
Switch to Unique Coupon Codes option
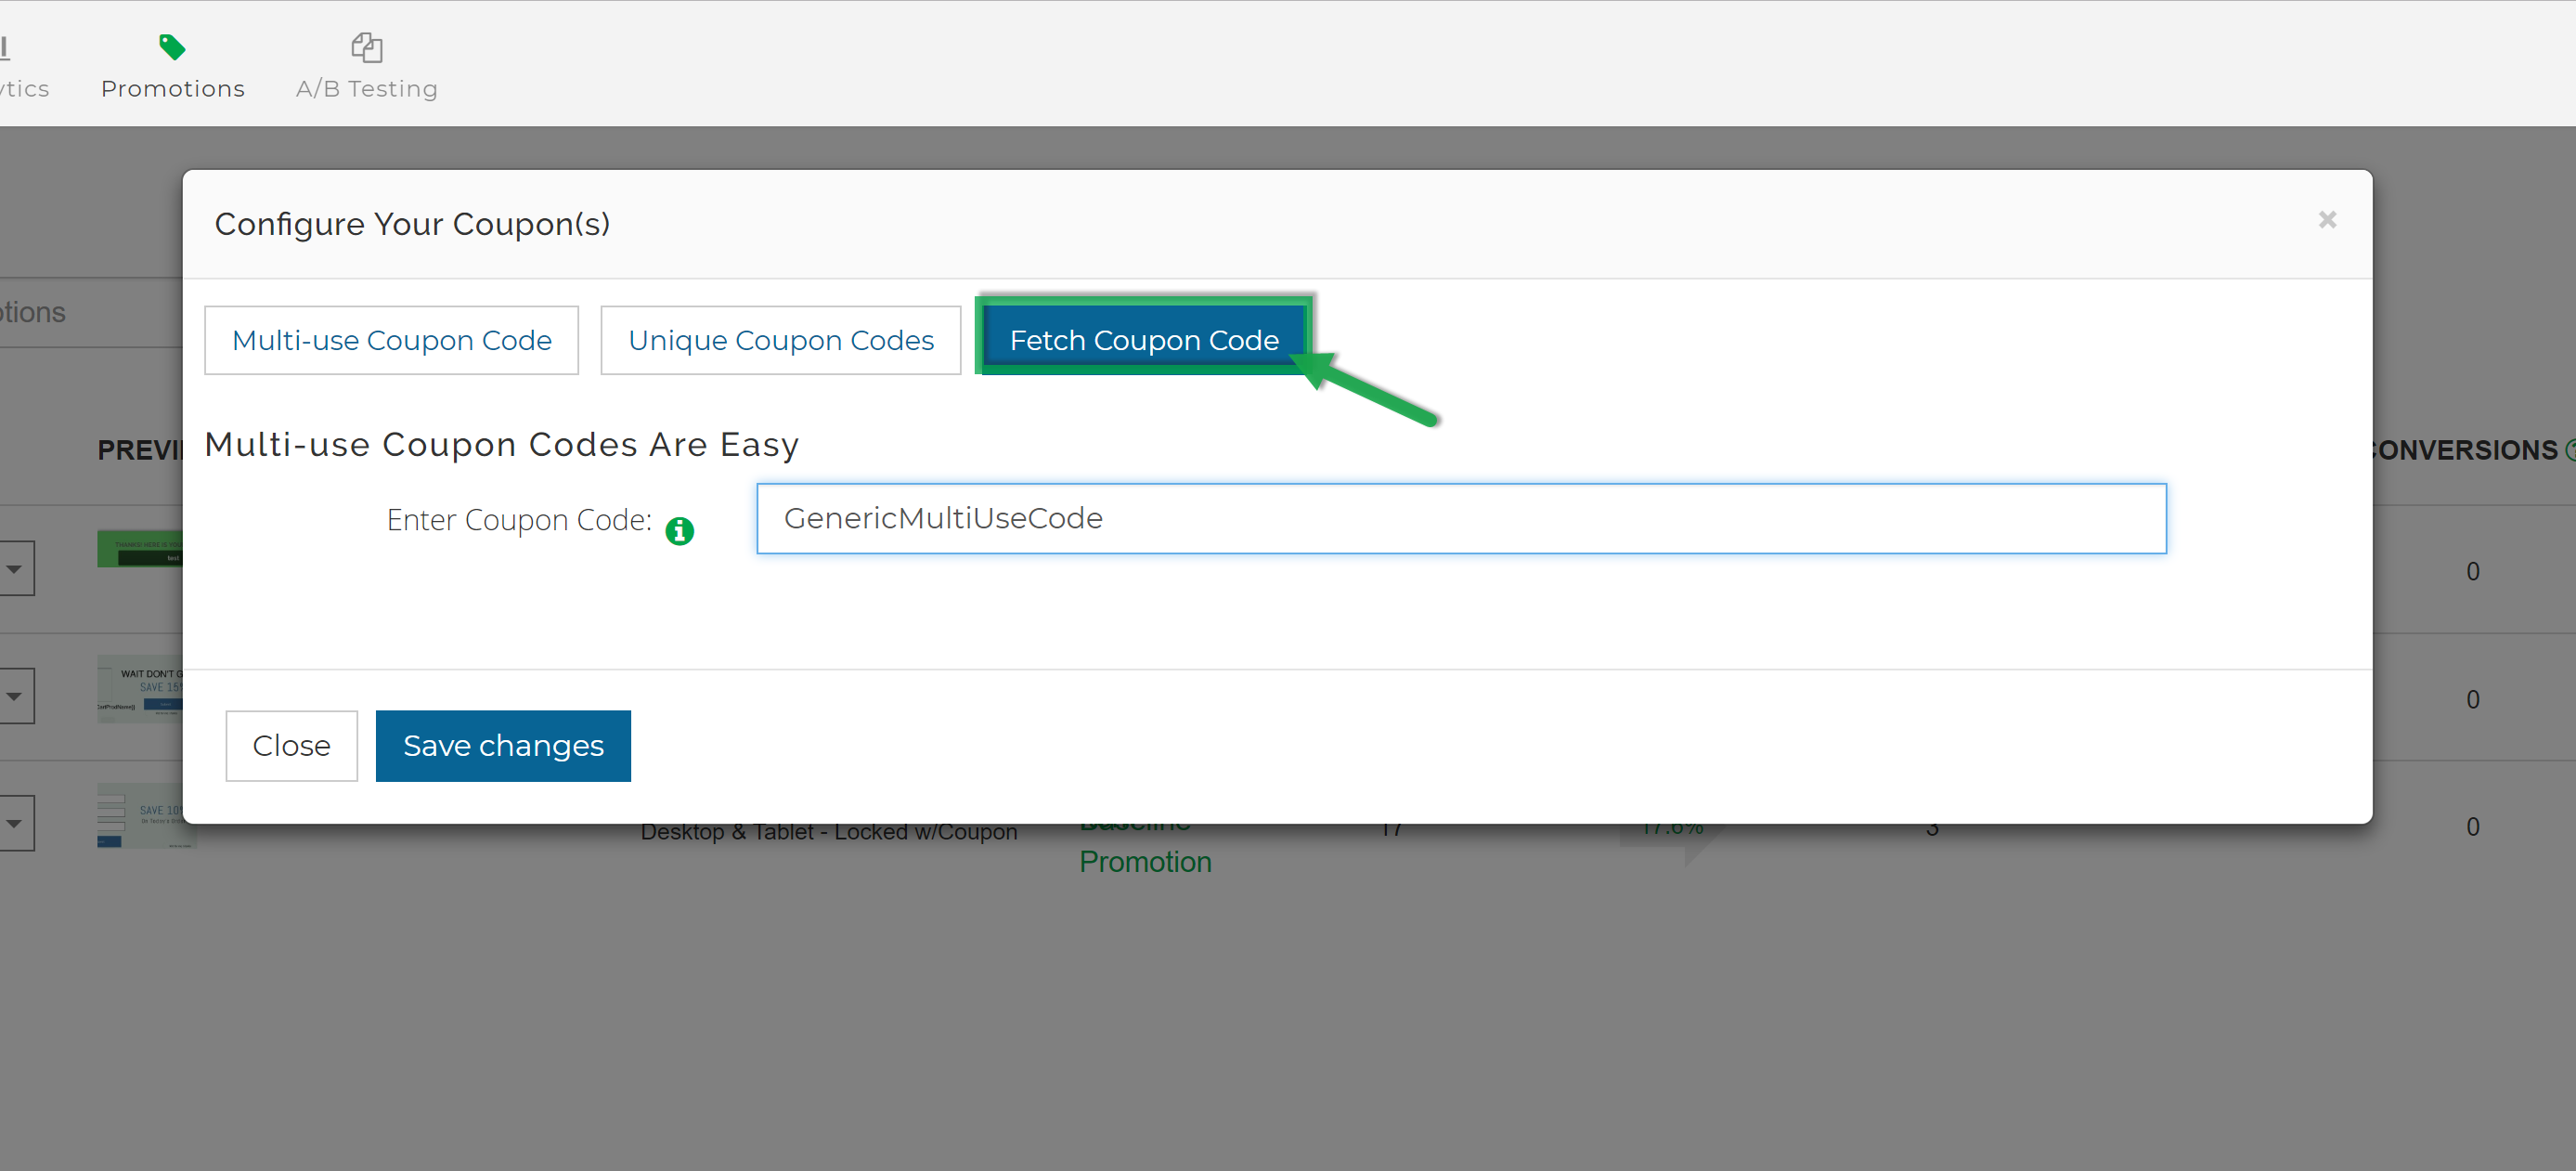pos(780,341)
